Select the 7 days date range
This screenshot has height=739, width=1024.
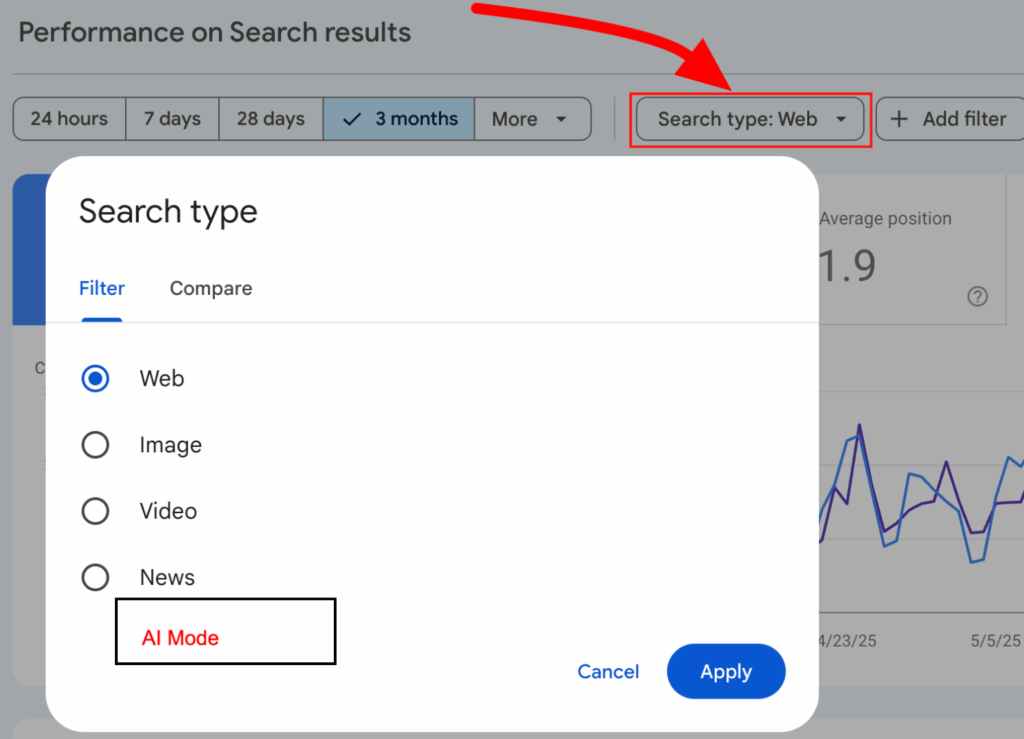click(x=172, y=118)
